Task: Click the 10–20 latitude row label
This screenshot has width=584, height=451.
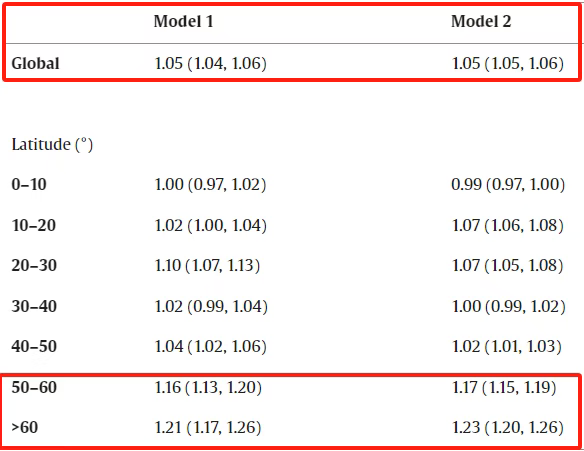Action: (x=34, y=225)
